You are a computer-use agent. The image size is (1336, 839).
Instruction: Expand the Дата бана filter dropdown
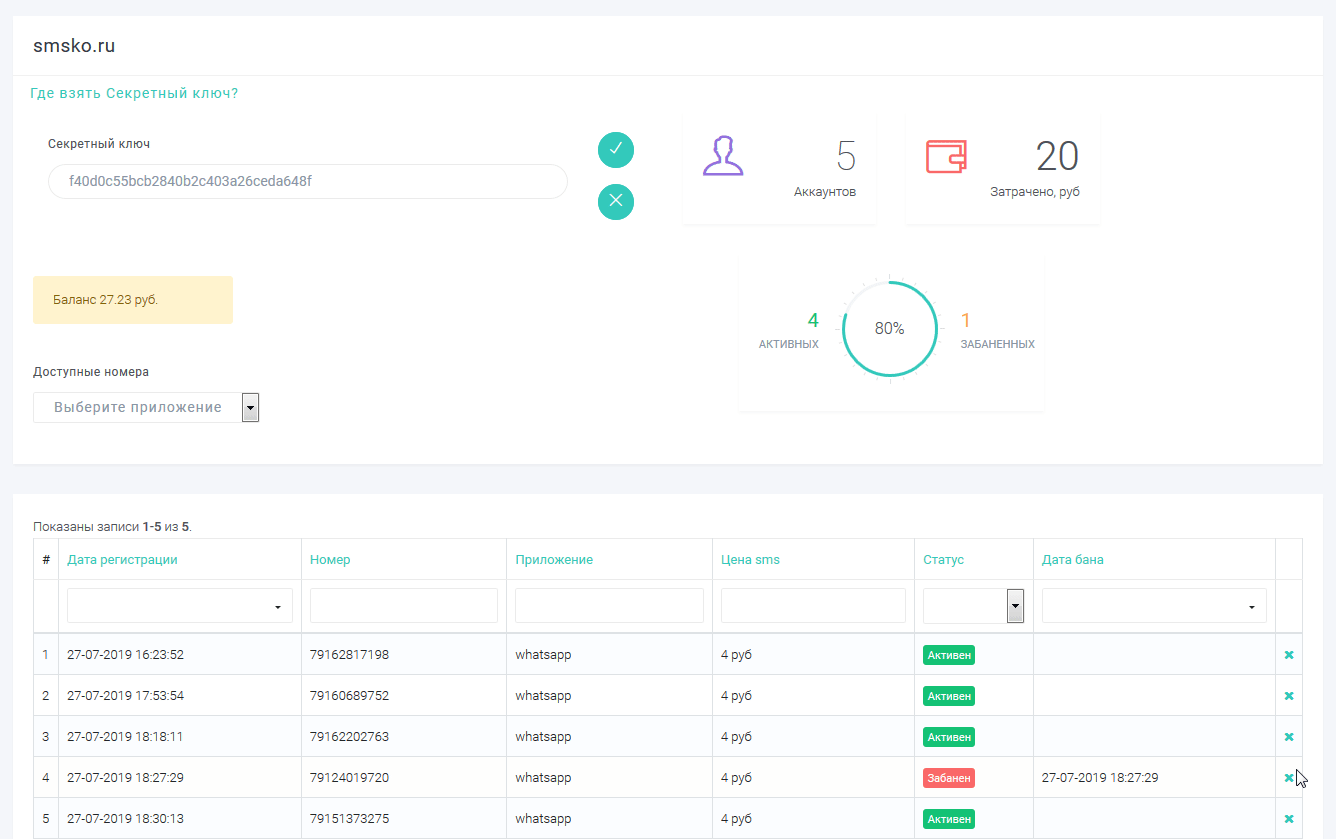tap(1153, 606)
